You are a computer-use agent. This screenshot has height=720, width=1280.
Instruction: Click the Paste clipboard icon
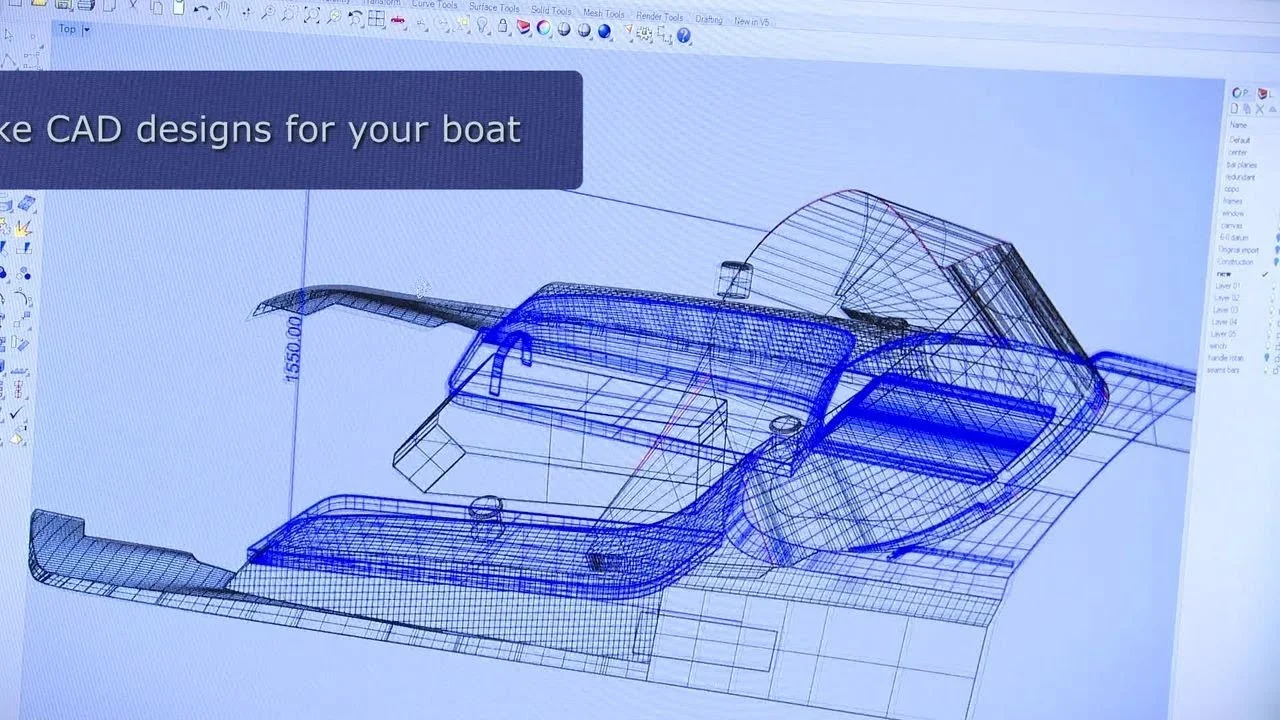tap(179, 7)
